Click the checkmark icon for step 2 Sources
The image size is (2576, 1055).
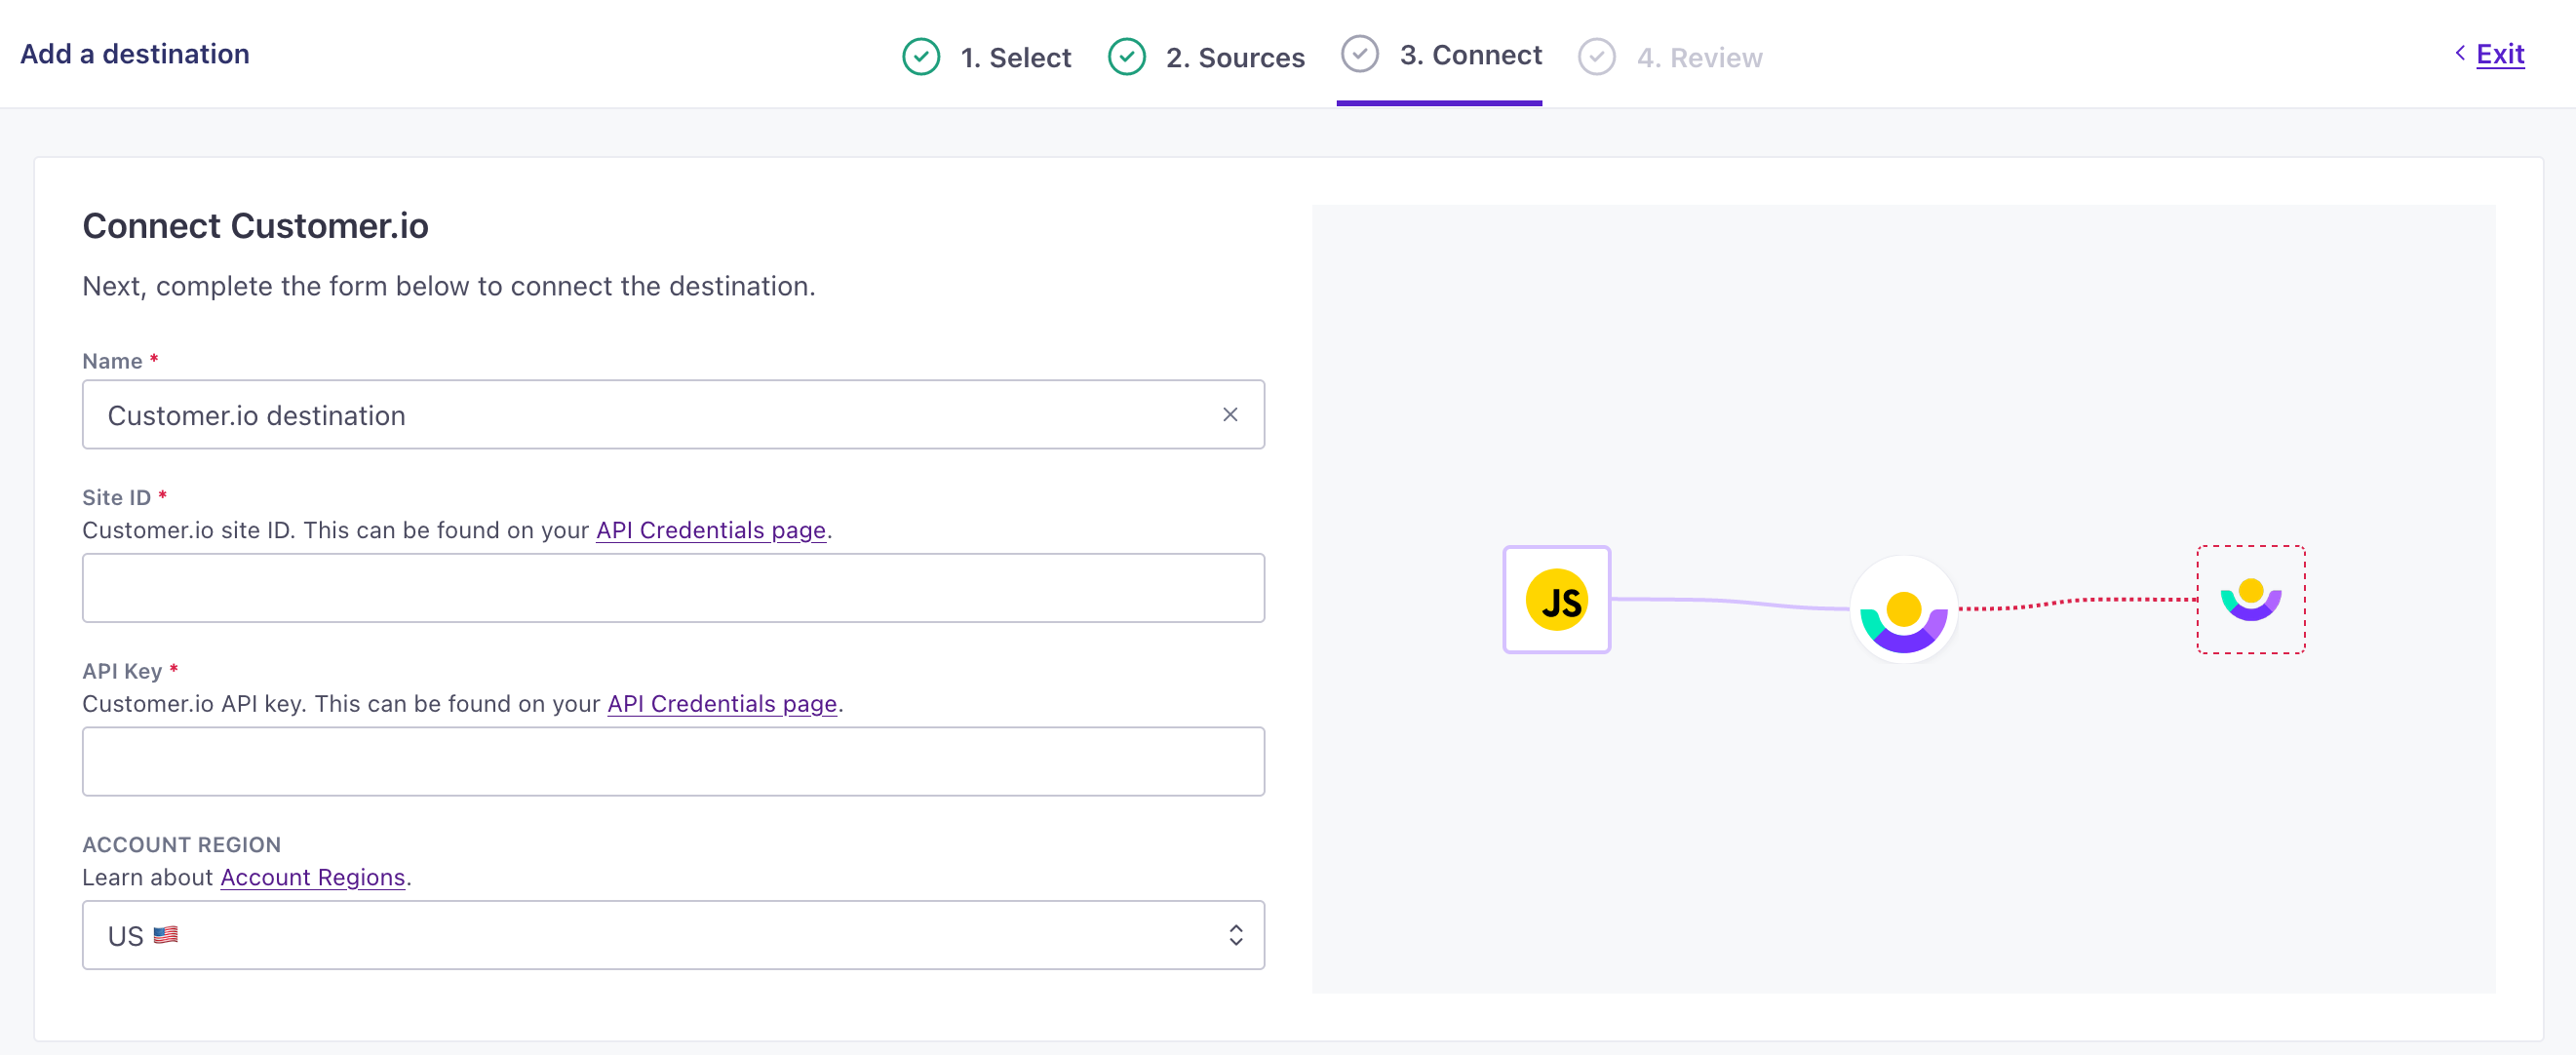tap(1127, 57)
